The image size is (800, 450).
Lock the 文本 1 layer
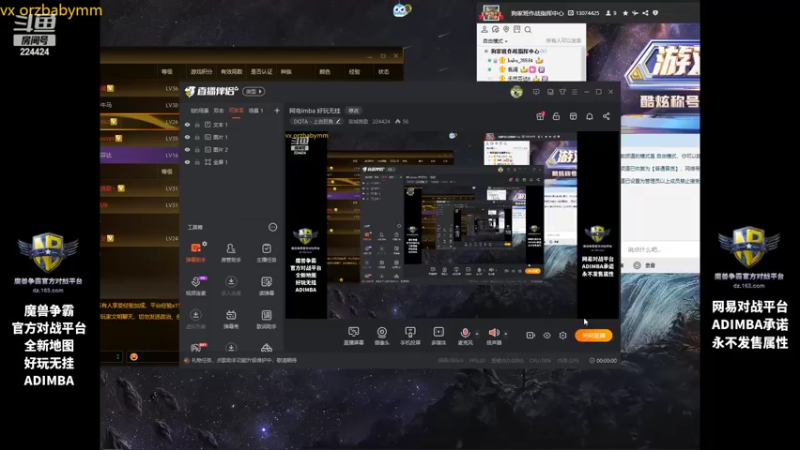[197, 124]
